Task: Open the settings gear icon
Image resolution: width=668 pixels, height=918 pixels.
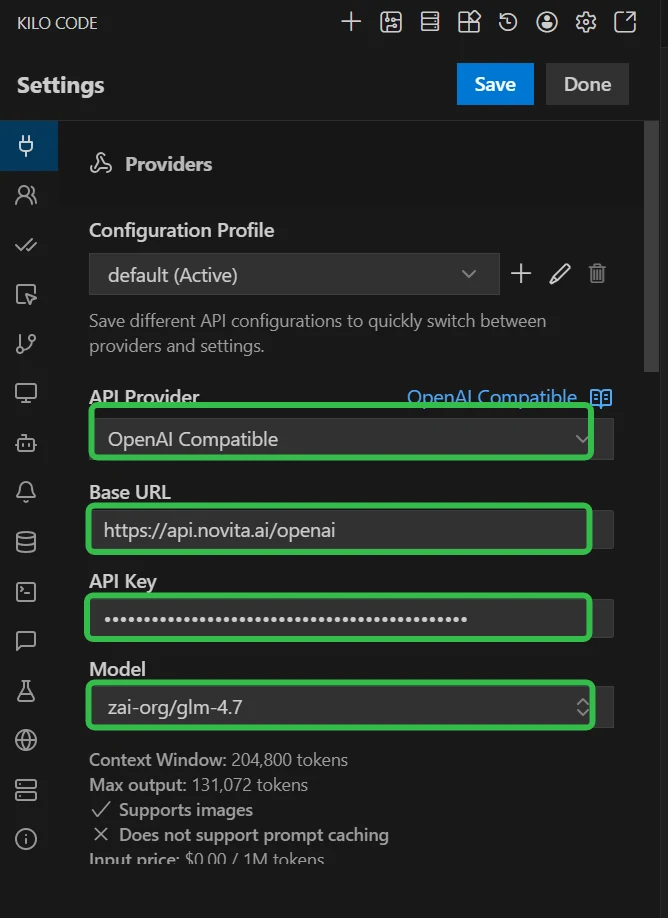Action: pyautogui.click(x=585, y=22)
